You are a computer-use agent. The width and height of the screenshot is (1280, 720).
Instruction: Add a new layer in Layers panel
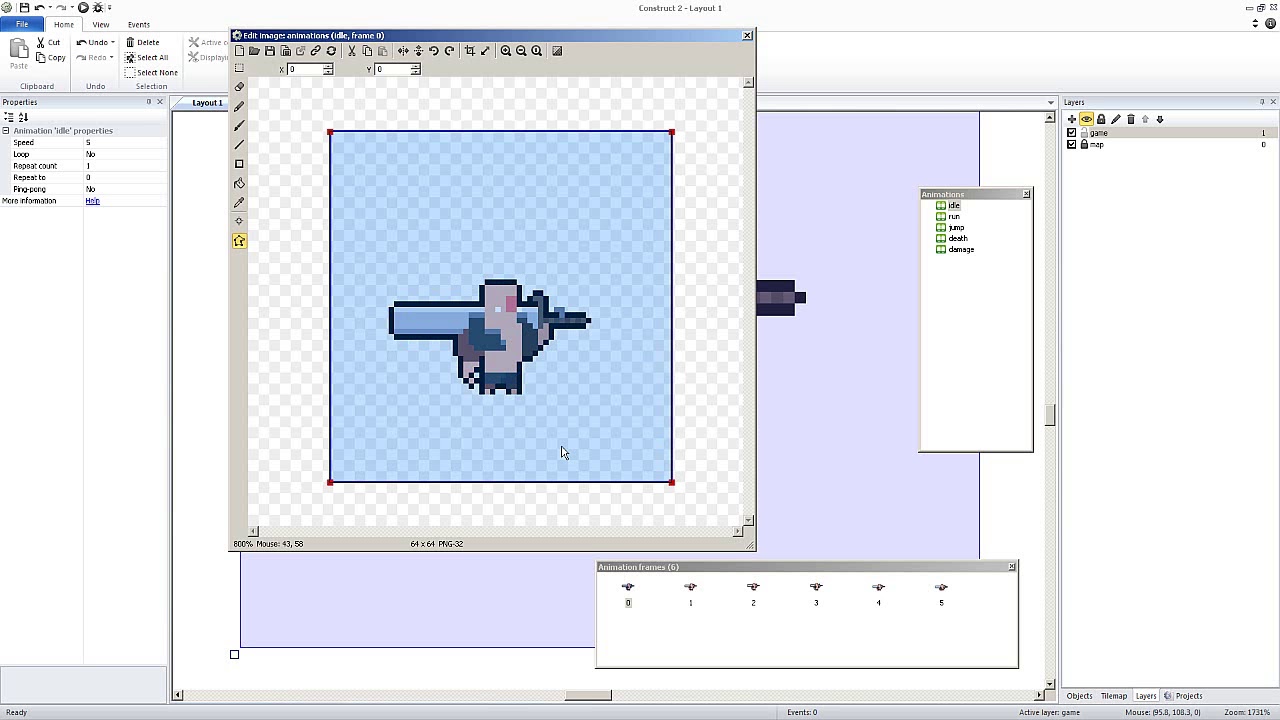[1072, 119]
